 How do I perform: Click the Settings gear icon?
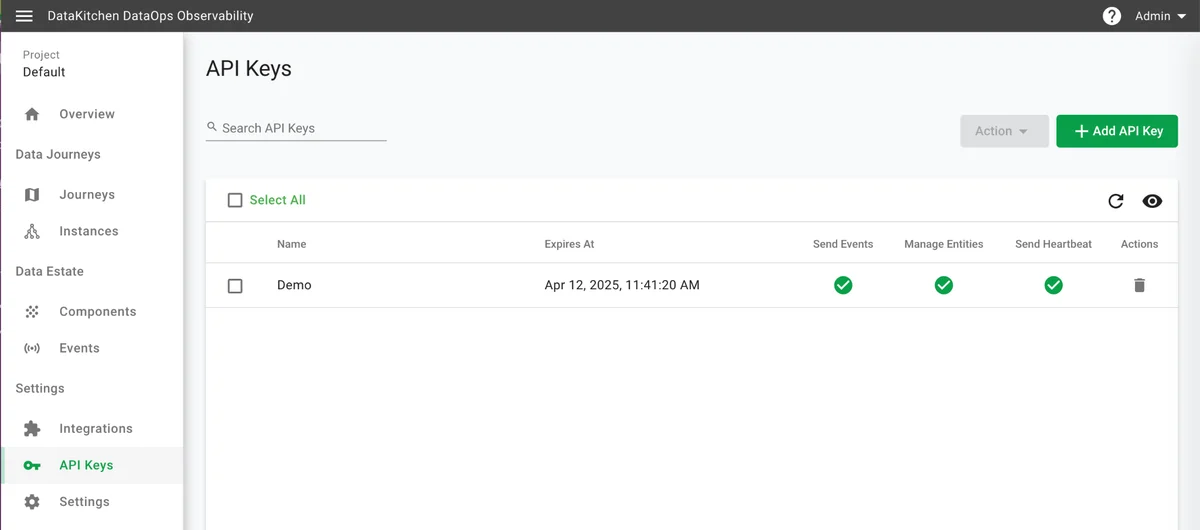[32, 502]
